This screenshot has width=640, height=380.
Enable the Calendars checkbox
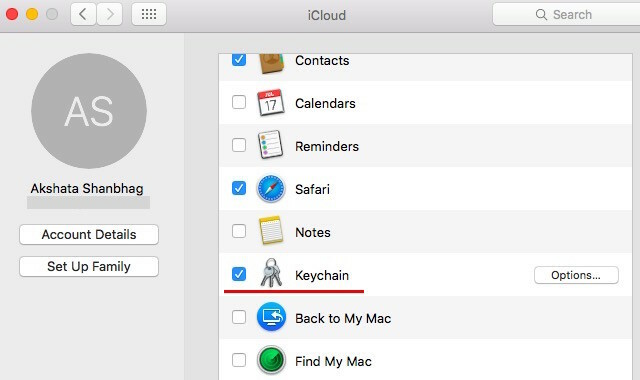tap(239, 102)
